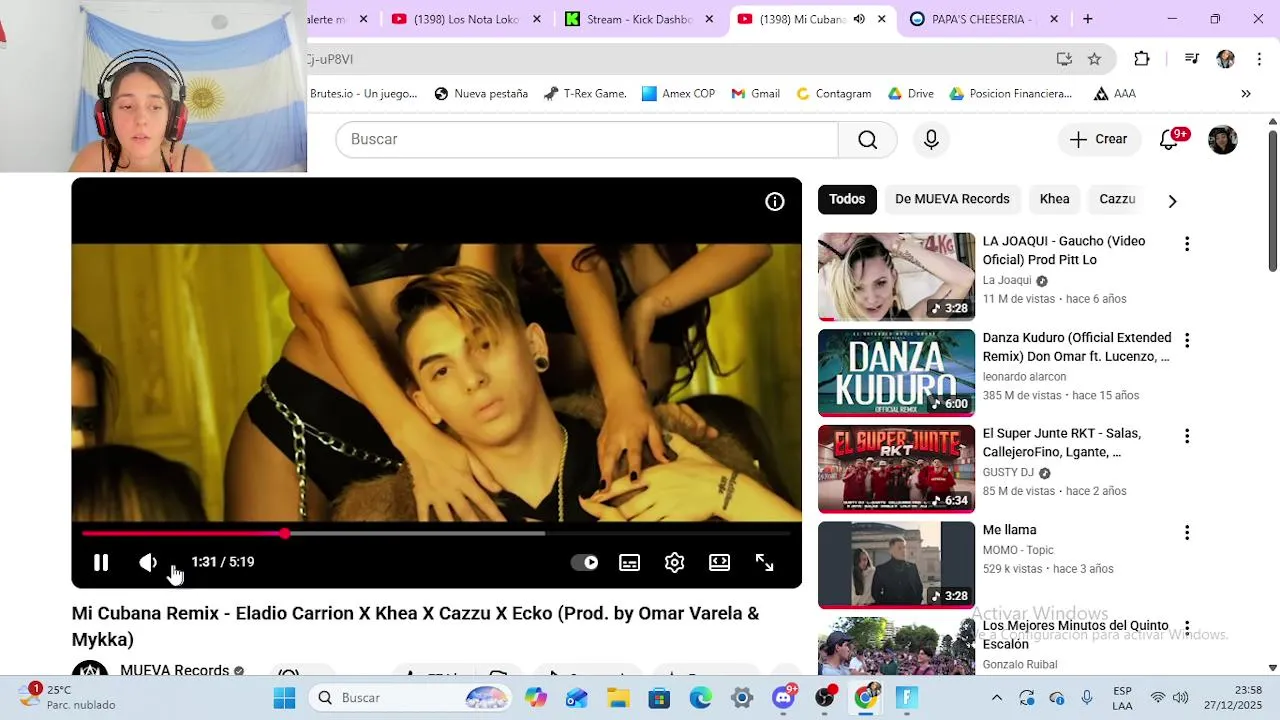Image resolution: width=1280 pixels, height=720 pixels.
Task: Mute the Mi Cubana tab audio icon
Action: pyautogui.click(x=859, y=19)
